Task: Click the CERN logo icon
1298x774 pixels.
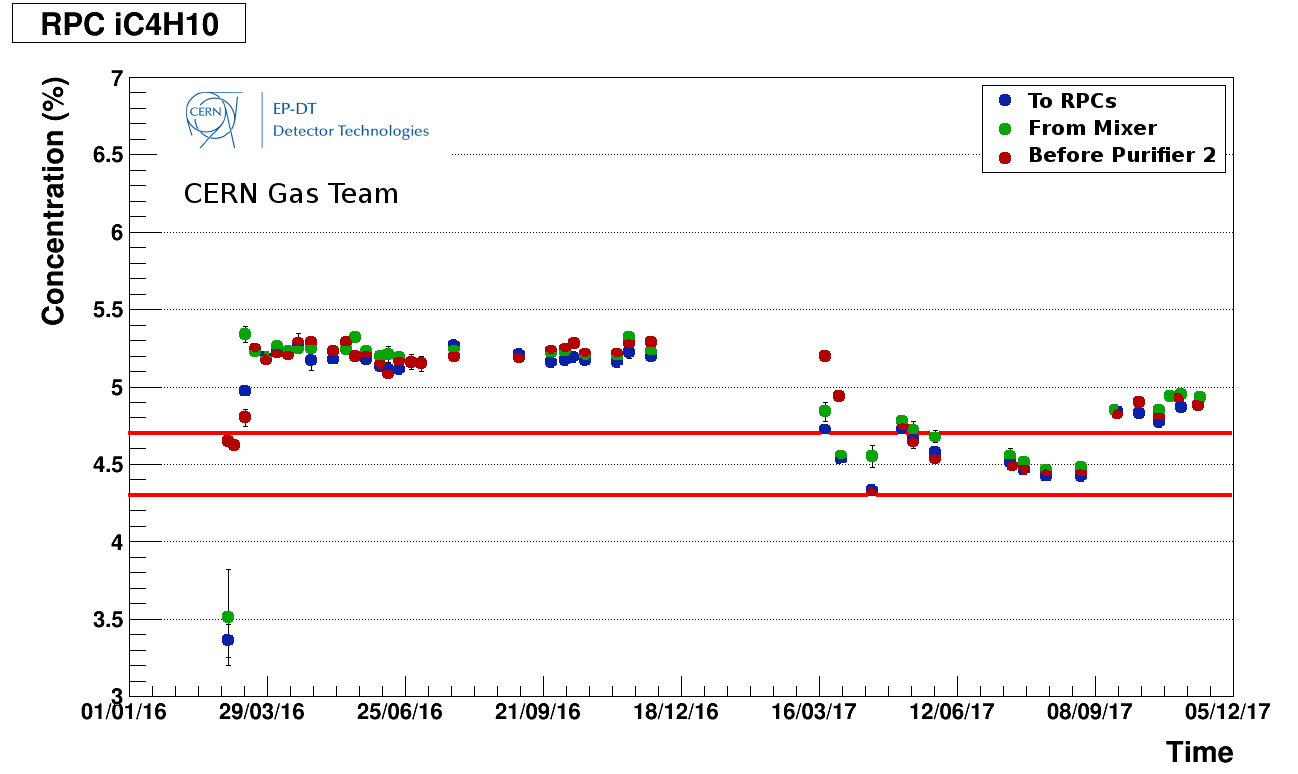Action: coord(213,118)
